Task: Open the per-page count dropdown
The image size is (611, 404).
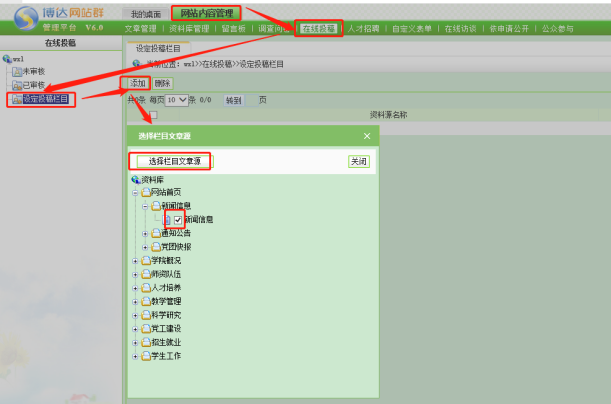Action: [x=176, y=100]
